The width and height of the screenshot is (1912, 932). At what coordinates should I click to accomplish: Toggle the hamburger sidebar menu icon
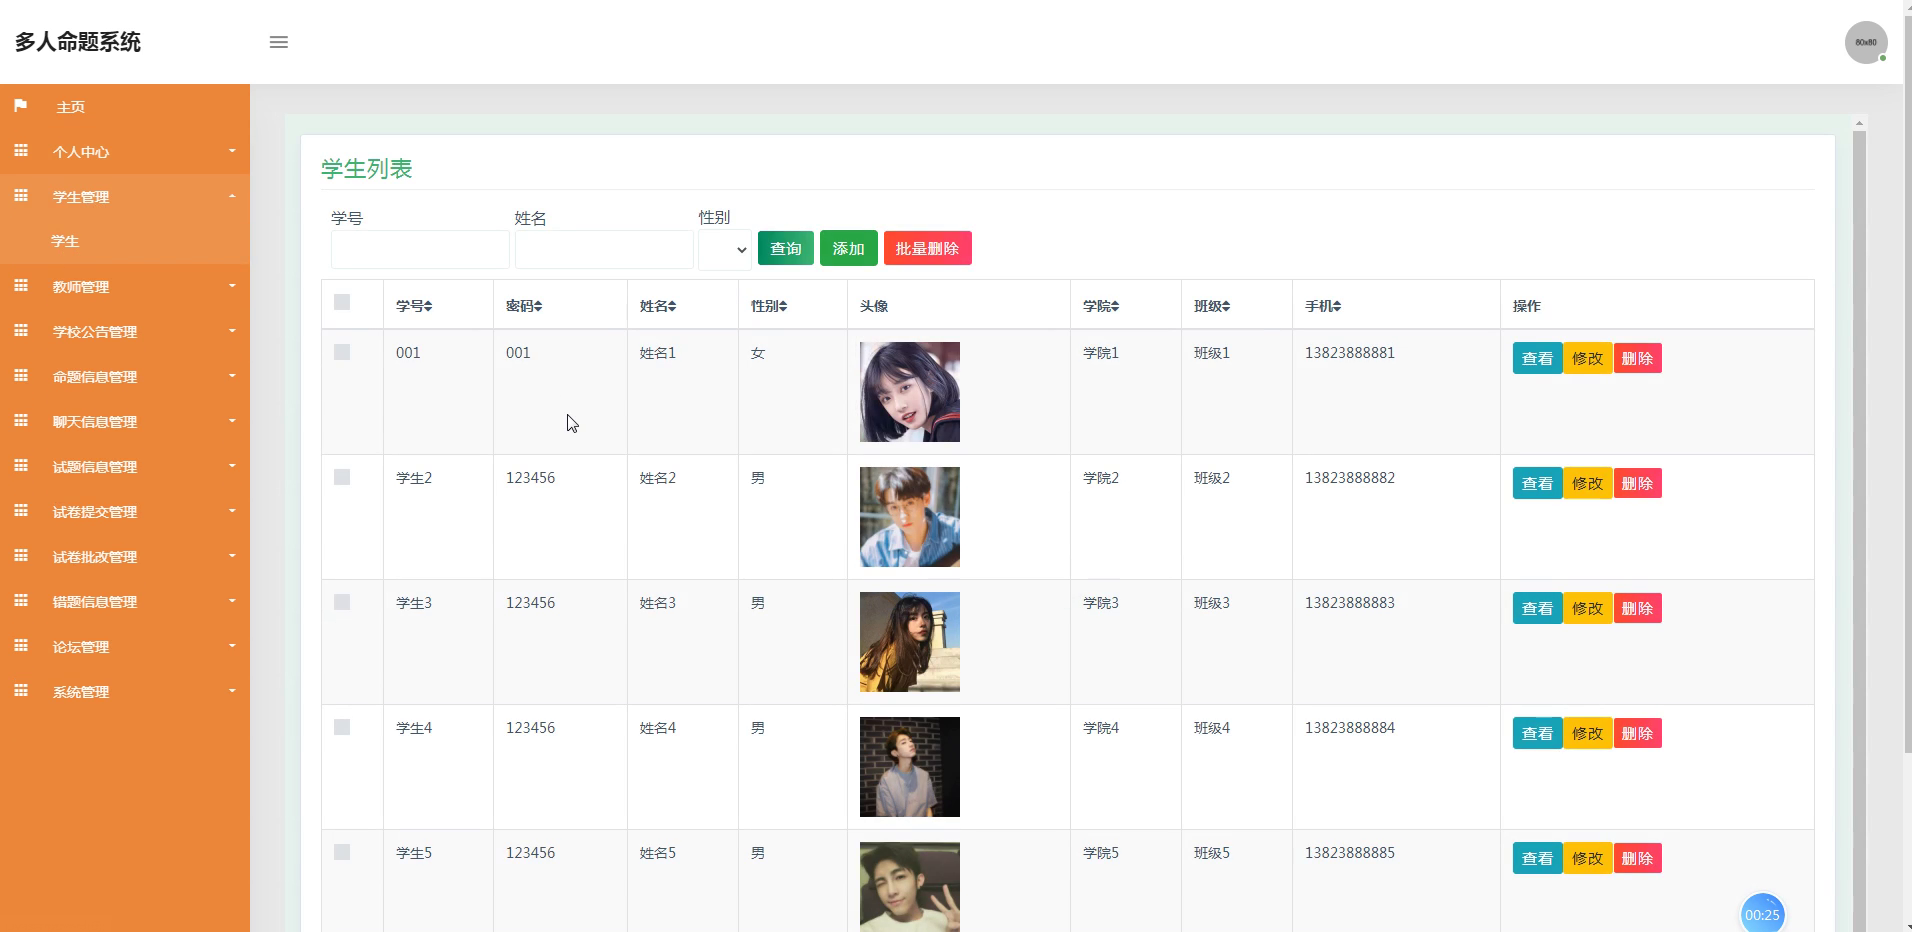coord(279,42)
